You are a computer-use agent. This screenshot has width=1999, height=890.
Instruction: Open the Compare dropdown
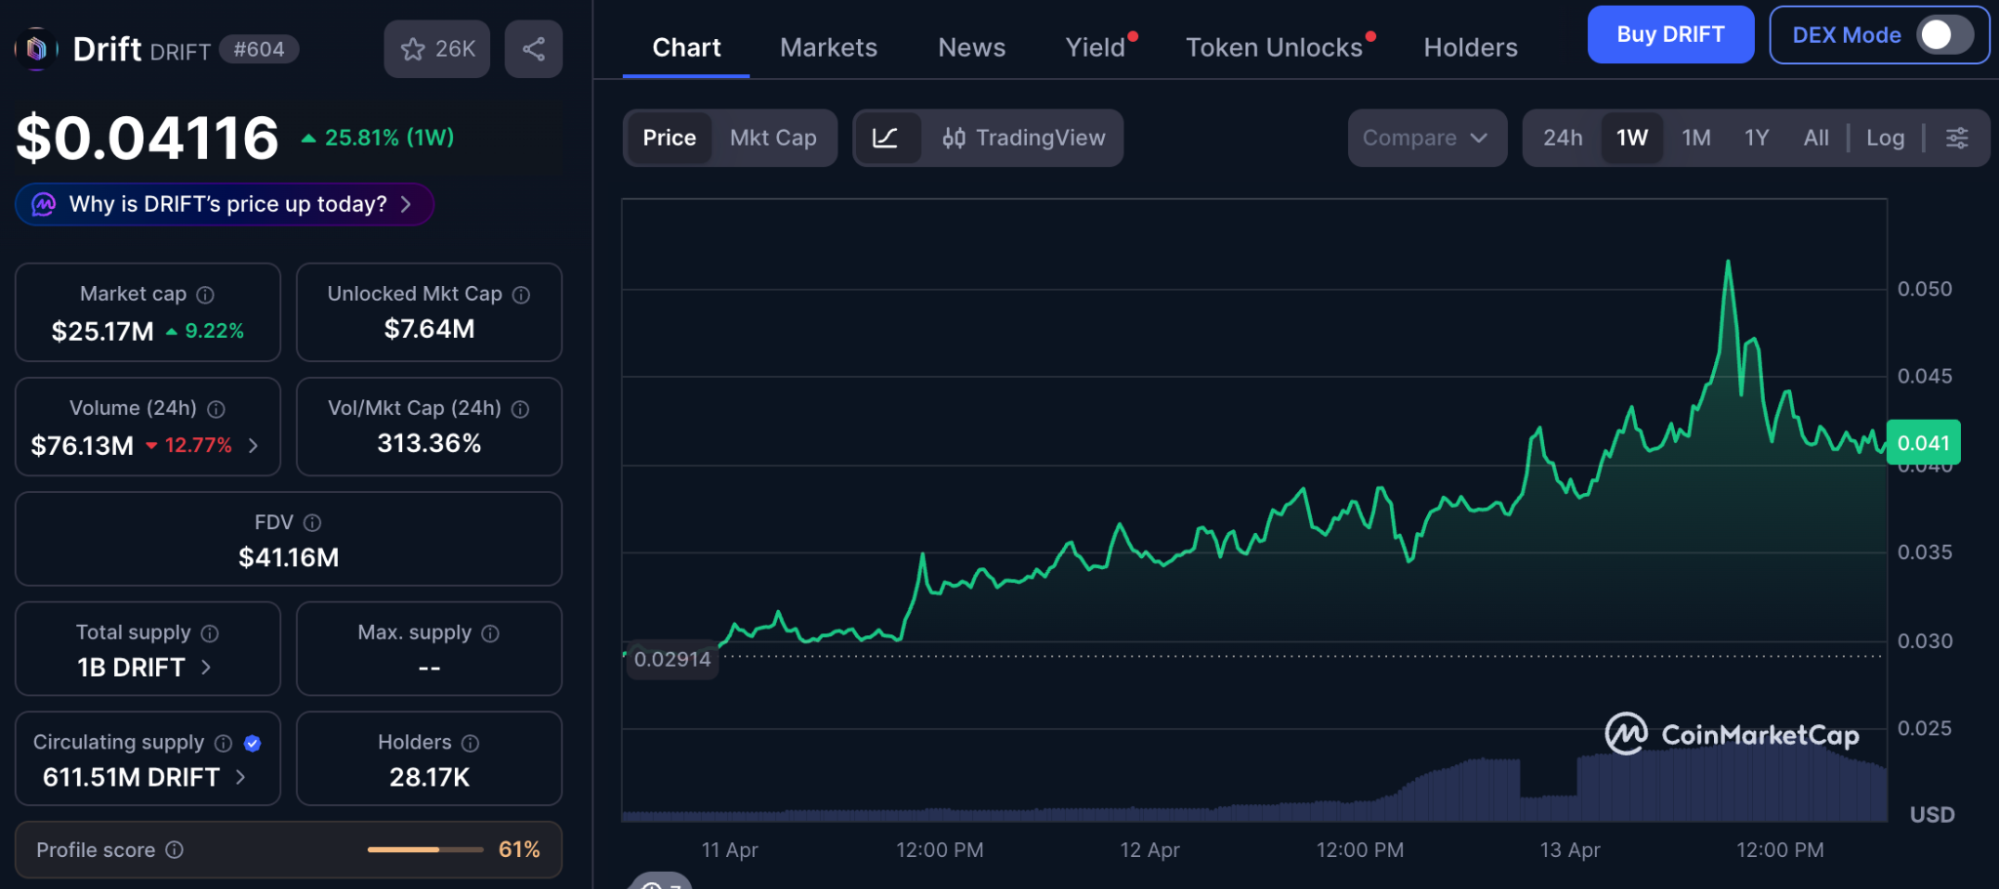[1425, 138]
